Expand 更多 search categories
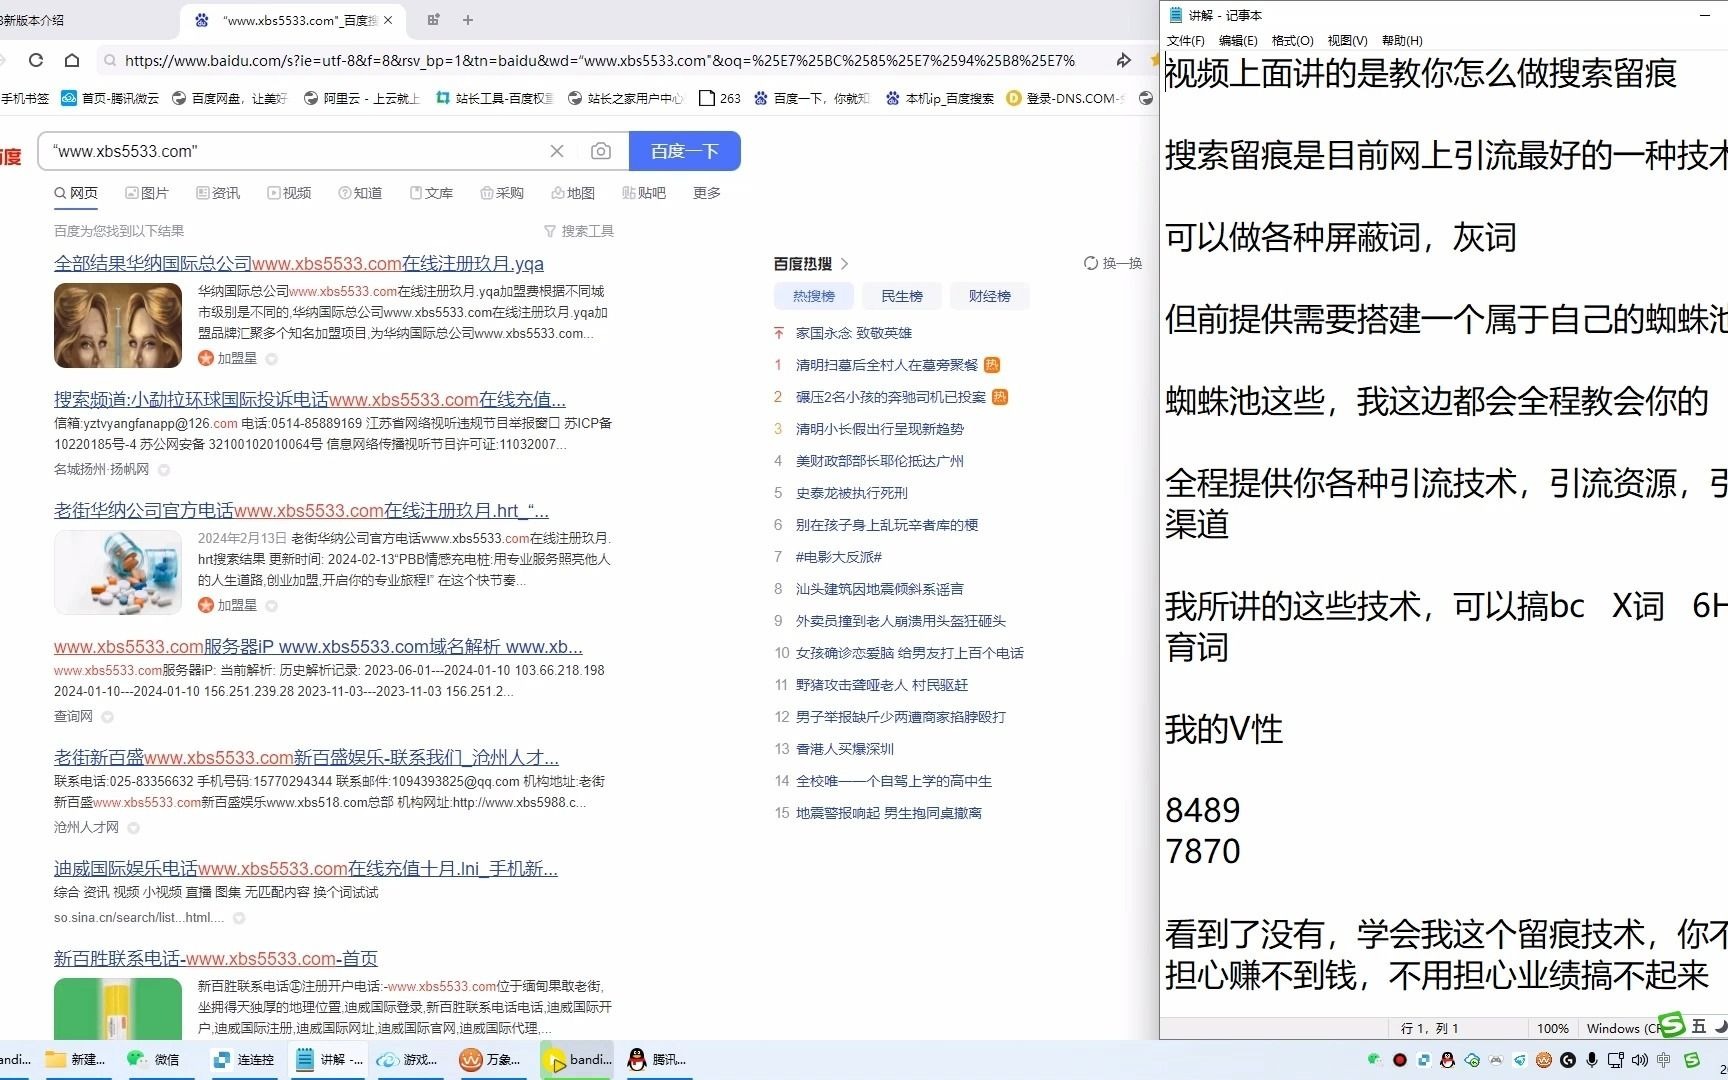Image resolution: width=1728 pixels, height=1080 pixels. pos(707,193)
